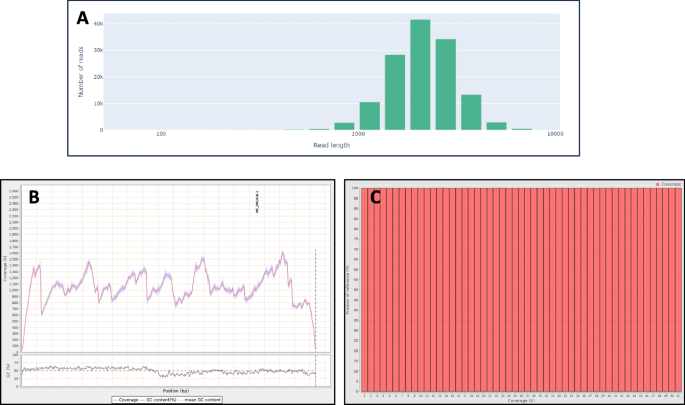Viewport: 685px width, 405px height.
Task: Click the 'Position (bp)' axis title
Action: click(176, 391)
